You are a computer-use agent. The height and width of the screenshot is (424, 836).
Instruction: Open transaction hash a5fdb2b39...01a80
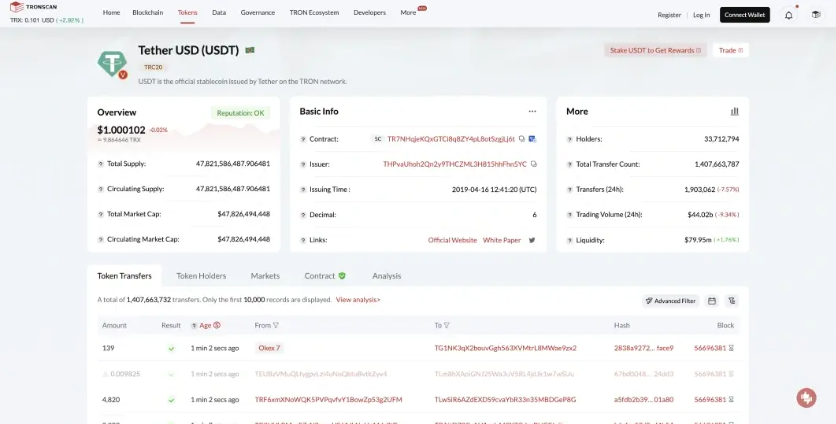click(644, 399)
